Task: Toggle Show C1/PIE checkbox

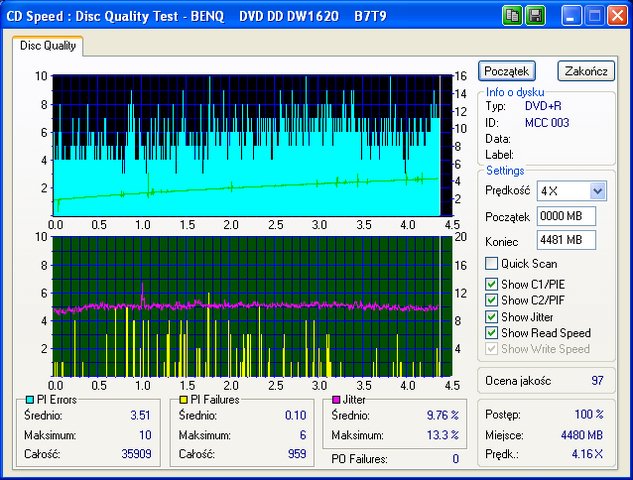Action: 491,284
